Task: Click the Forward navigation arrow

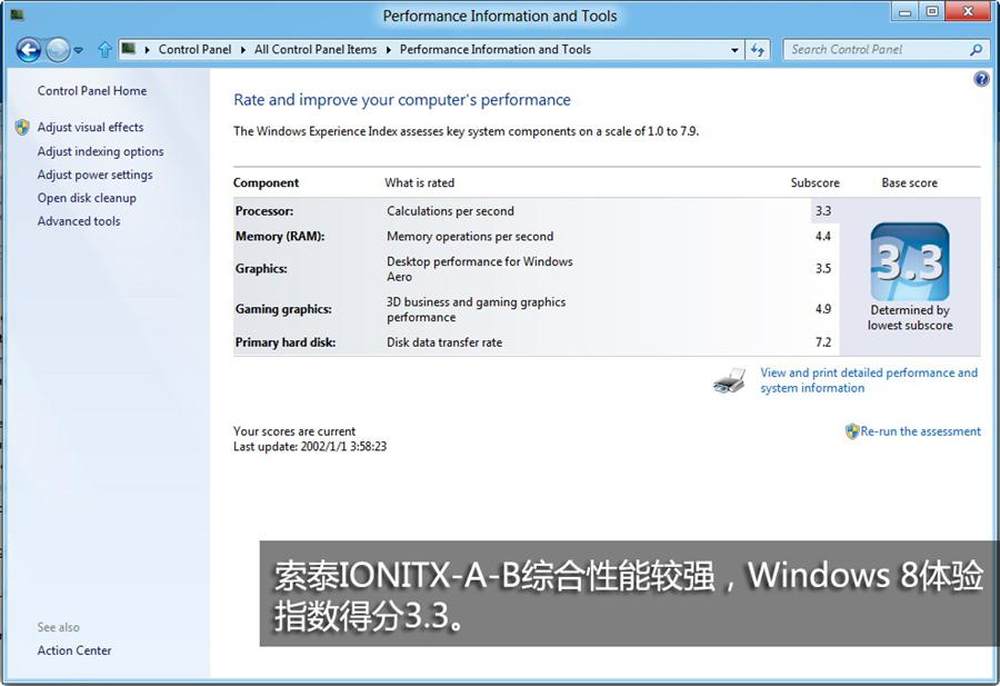Action: 58,49
